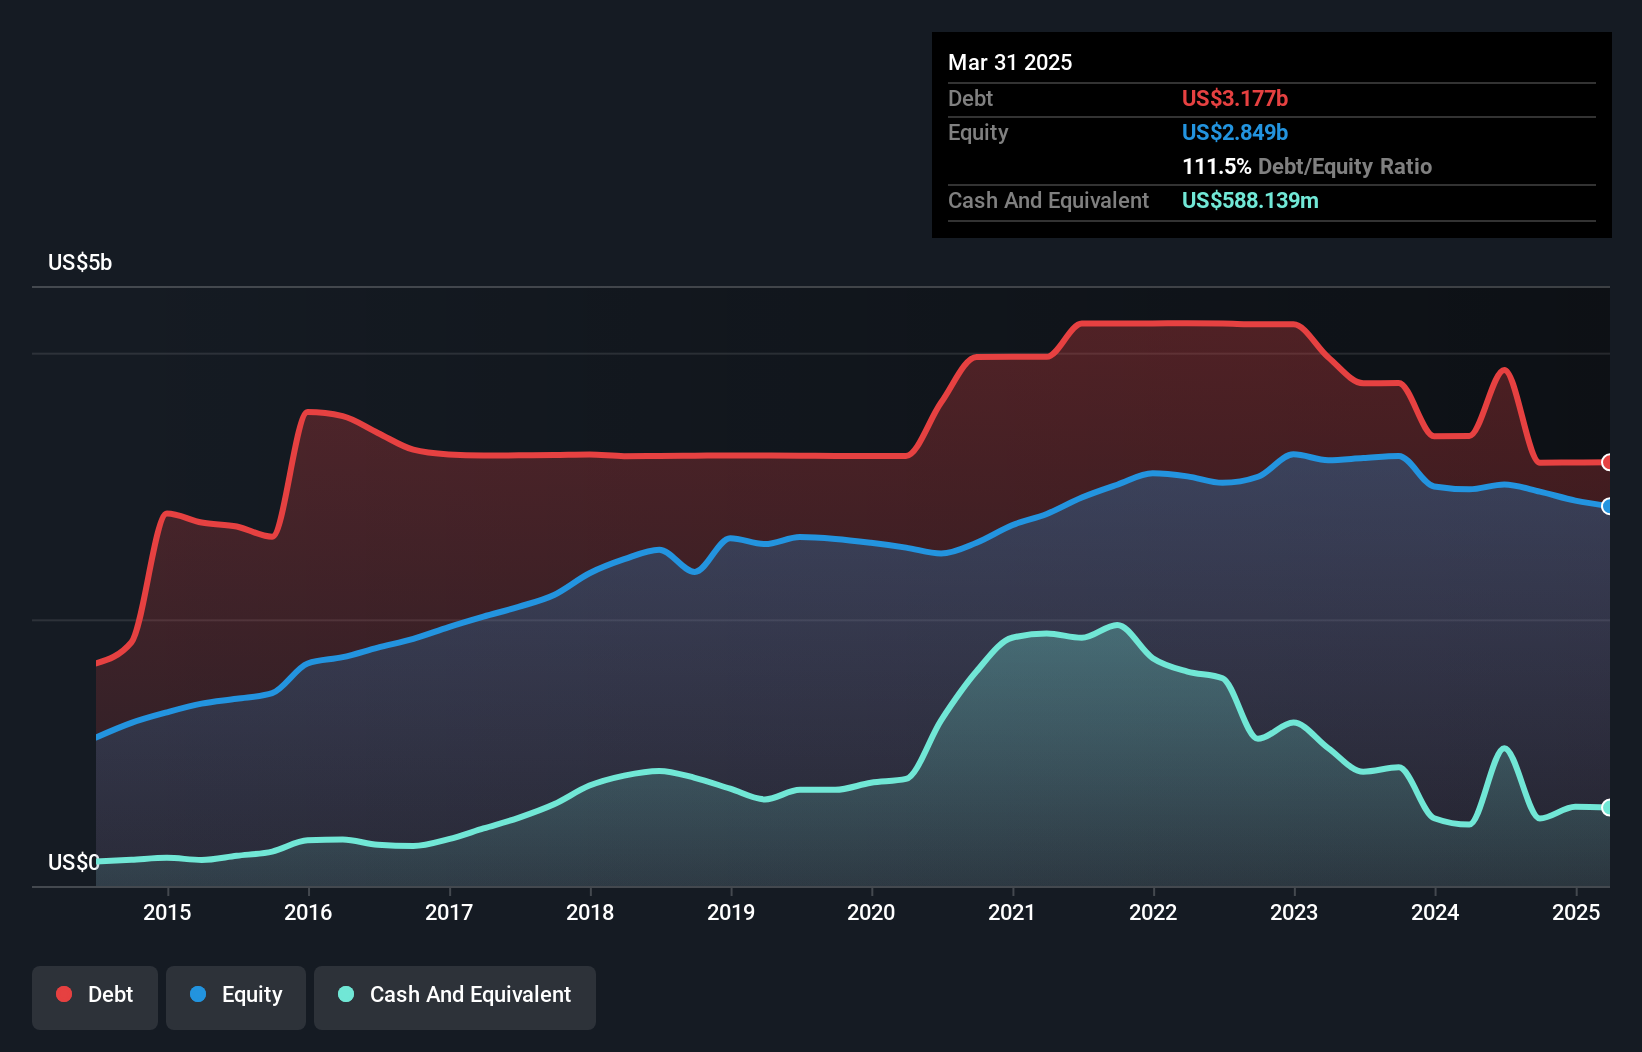
Task: Click the 2019 x-axis label
Action: (731, 912)
